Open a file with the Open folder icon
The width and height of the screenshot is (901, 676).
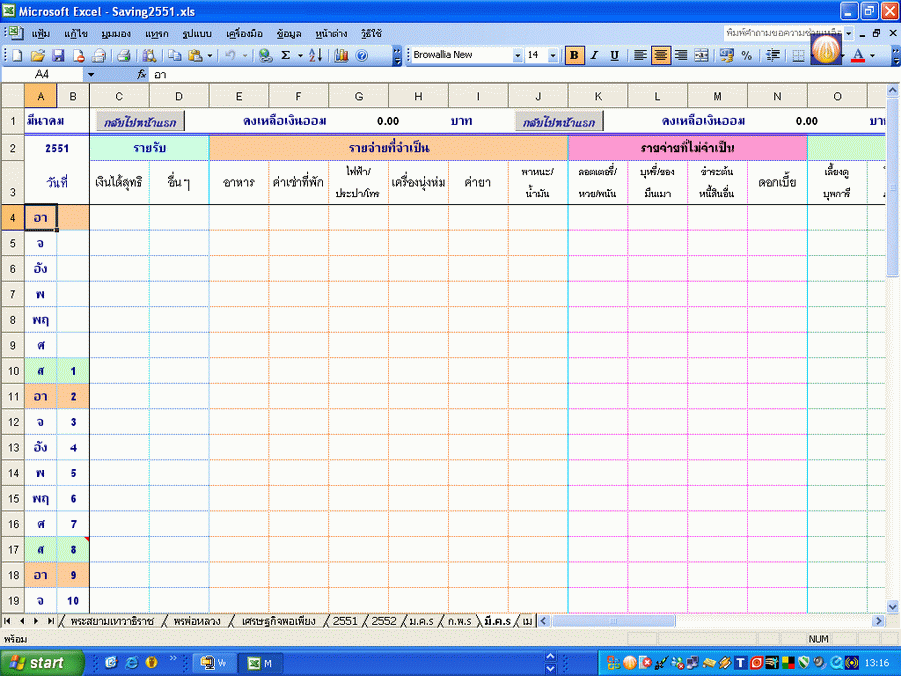coord(38,56)
